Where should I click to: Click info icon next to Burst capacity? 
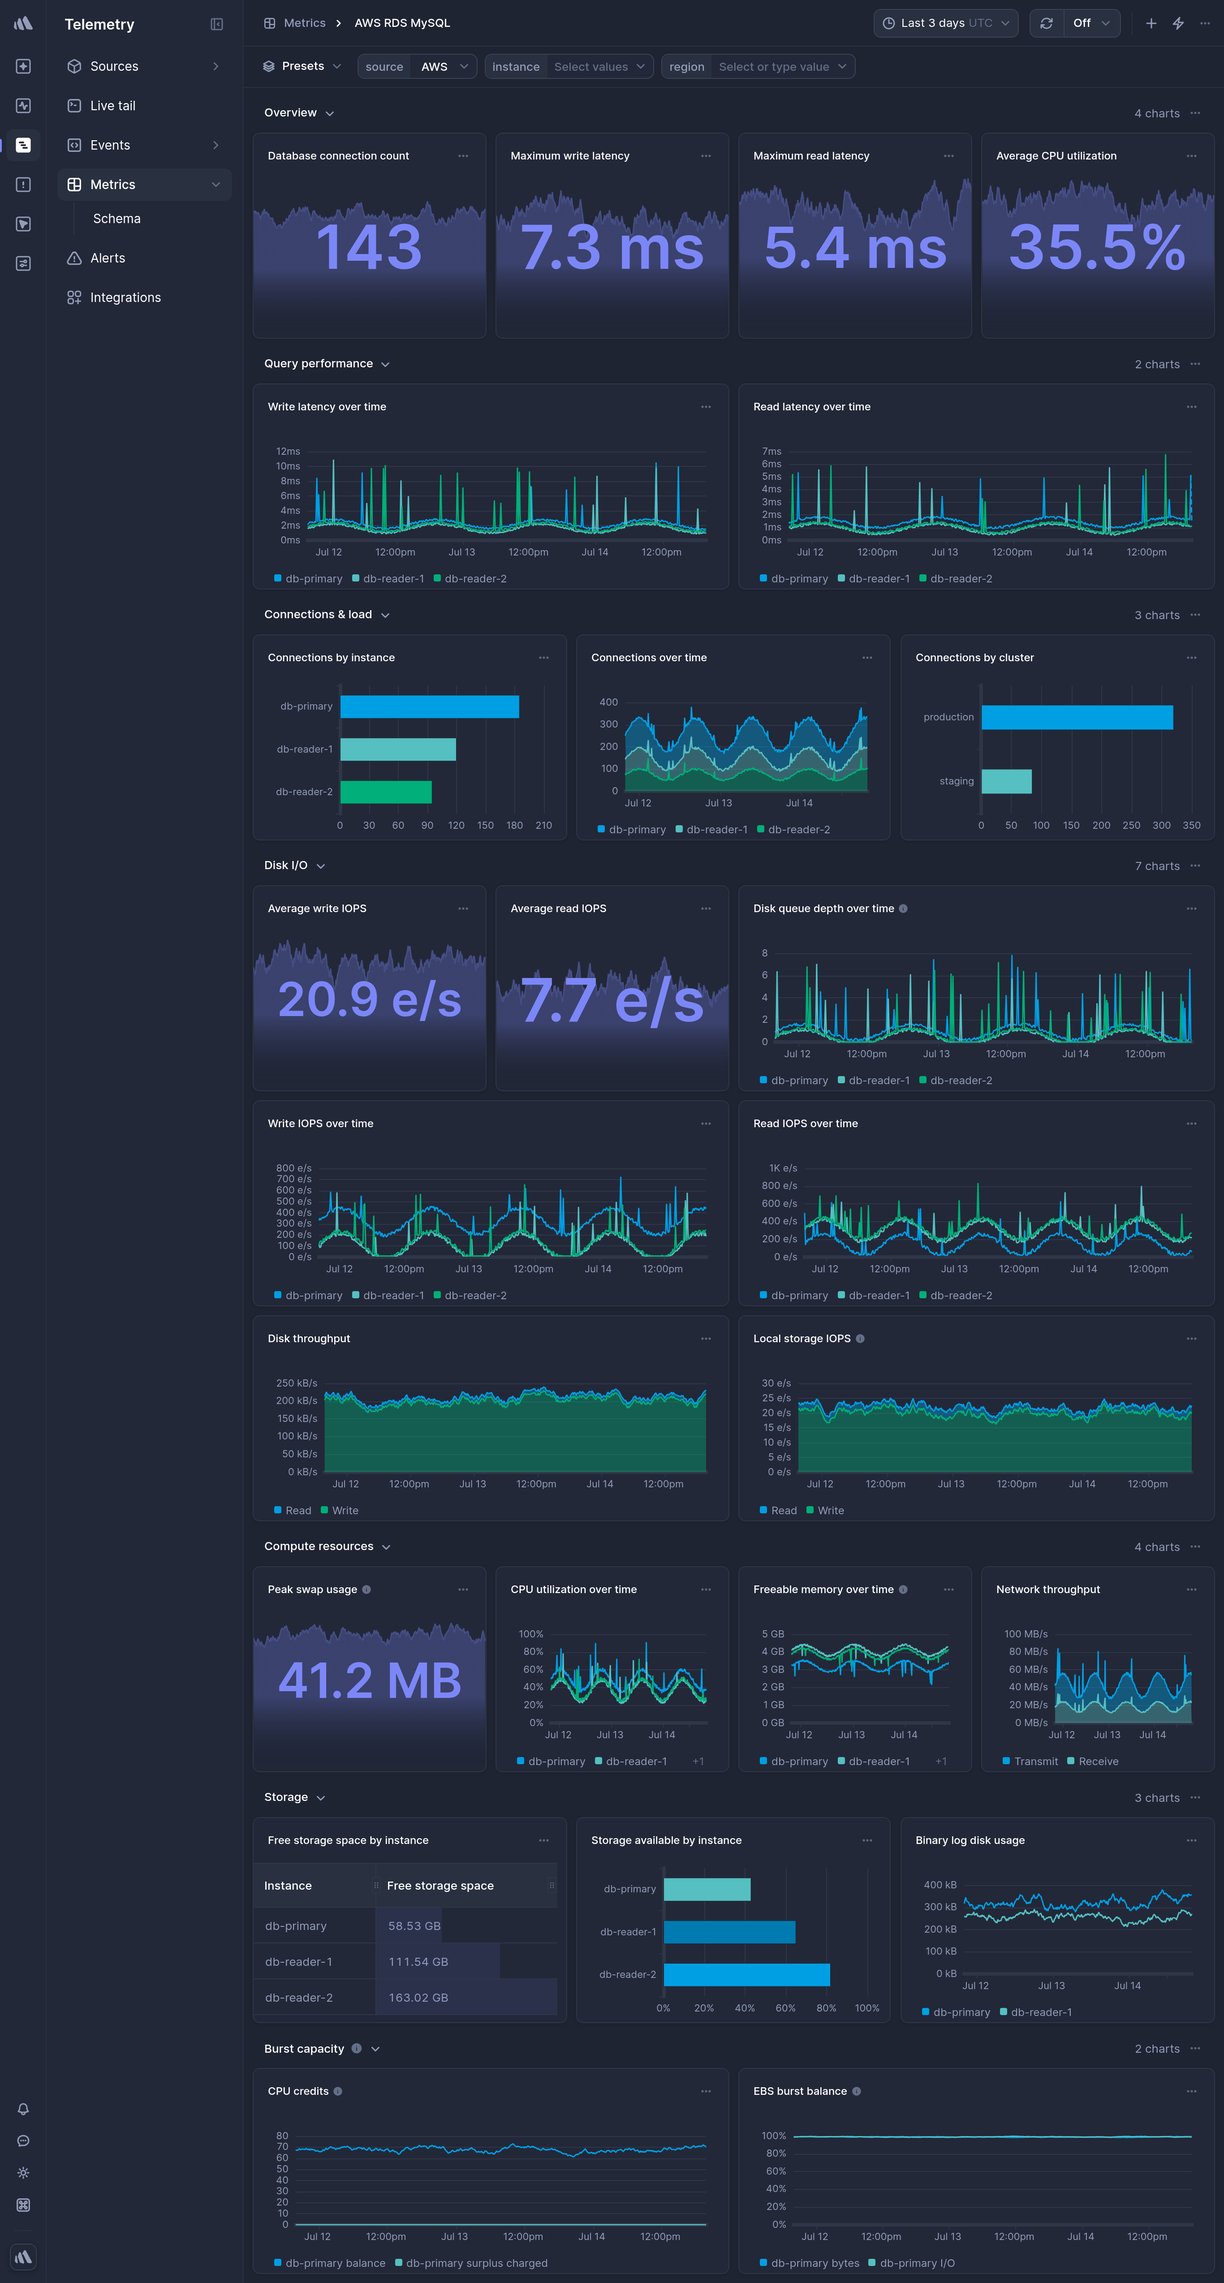tap(356, 2049)
